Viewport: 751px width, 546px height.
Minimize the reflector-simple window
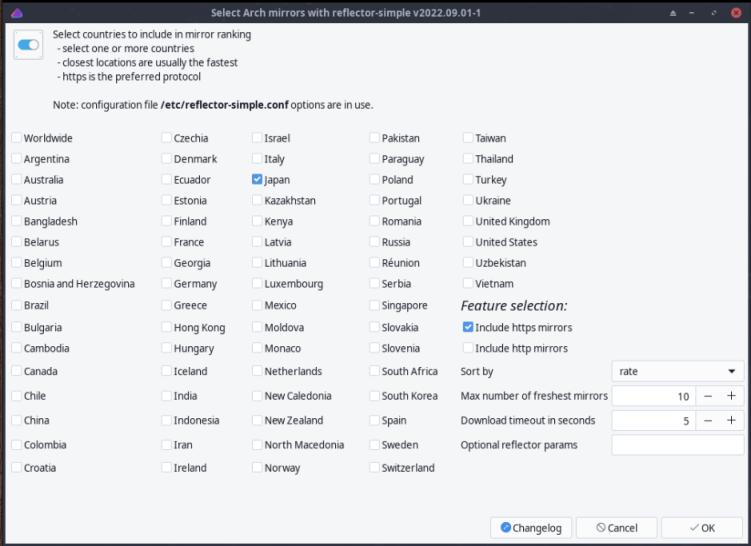[x=692, y=13]
